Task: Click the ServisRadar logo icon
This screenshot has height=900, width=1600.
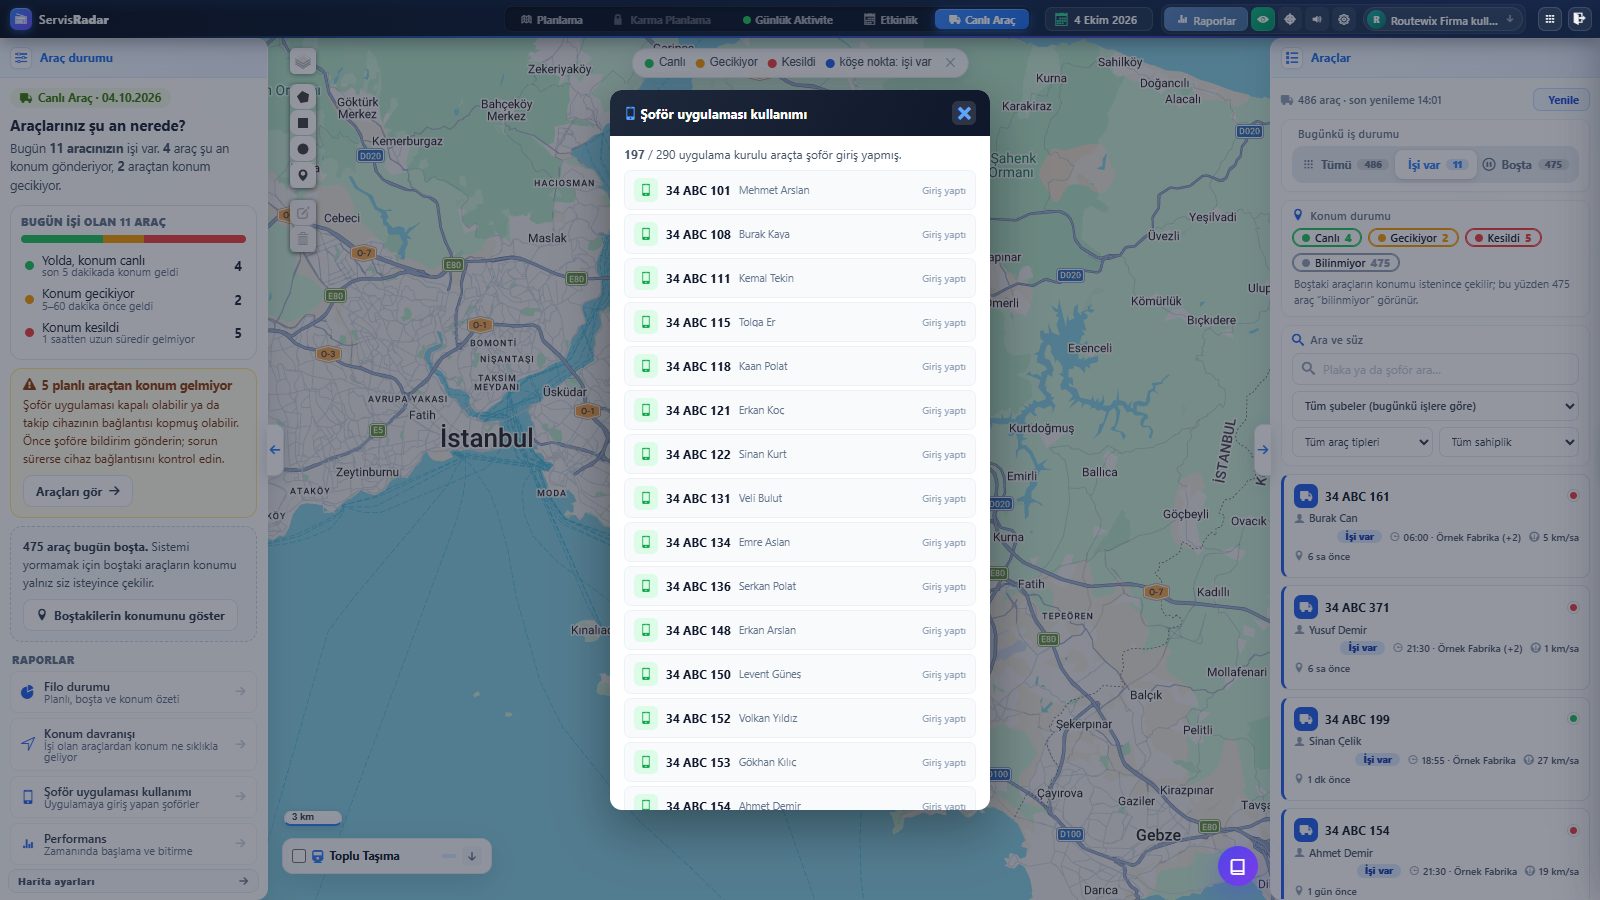Action: 20,19
